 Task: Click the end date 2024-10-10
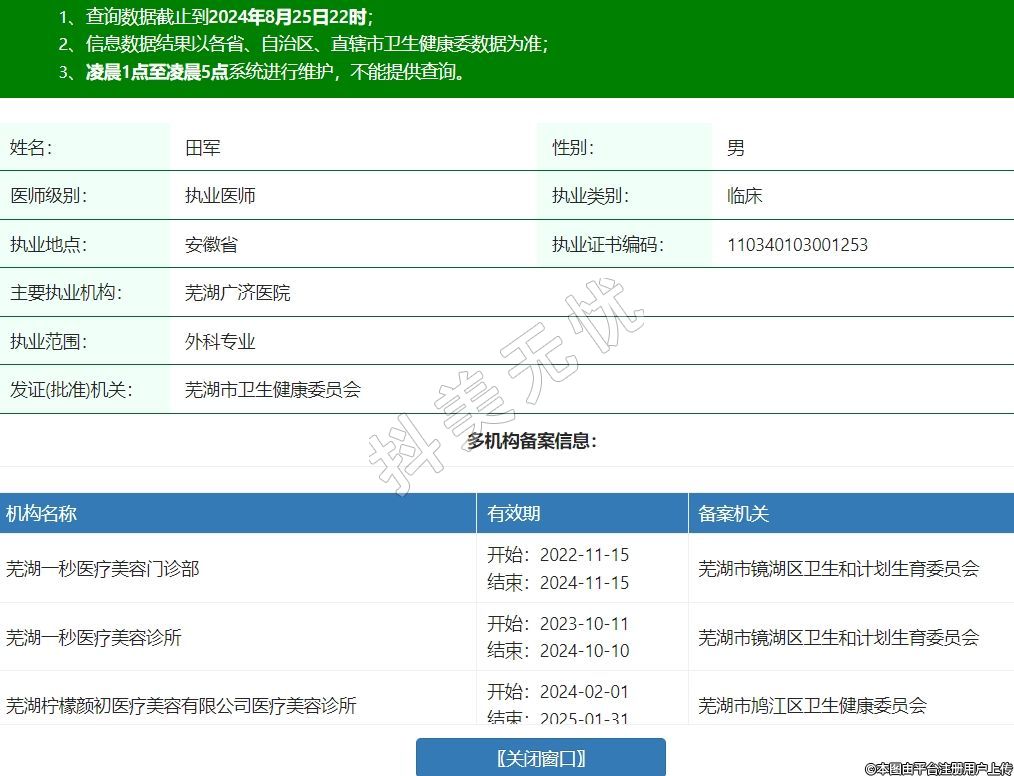(584, 651)
